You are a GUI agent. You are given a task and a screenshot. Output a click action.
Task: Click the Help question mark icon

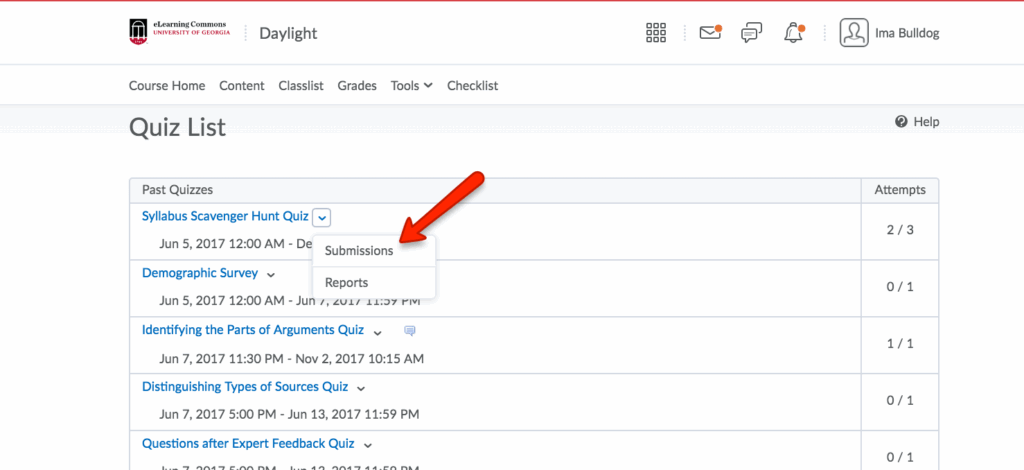[x=901, y=122]
